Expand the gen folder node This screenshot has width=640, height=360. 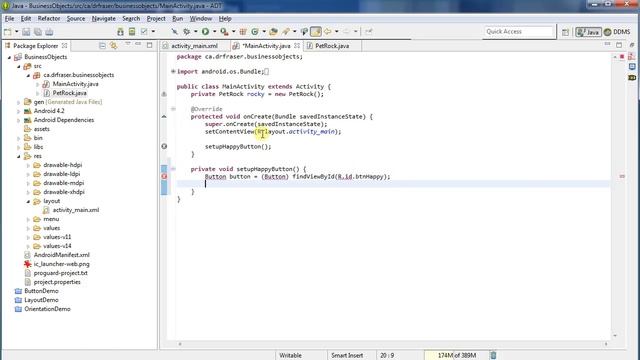19,102
